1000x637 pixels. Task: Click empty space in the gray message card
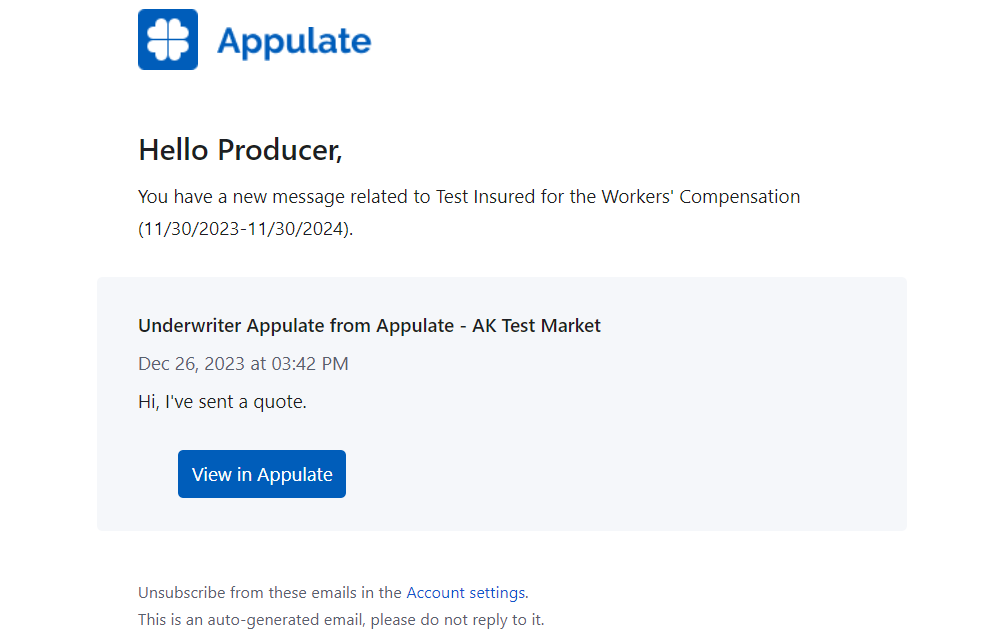(x=700, y=440)
